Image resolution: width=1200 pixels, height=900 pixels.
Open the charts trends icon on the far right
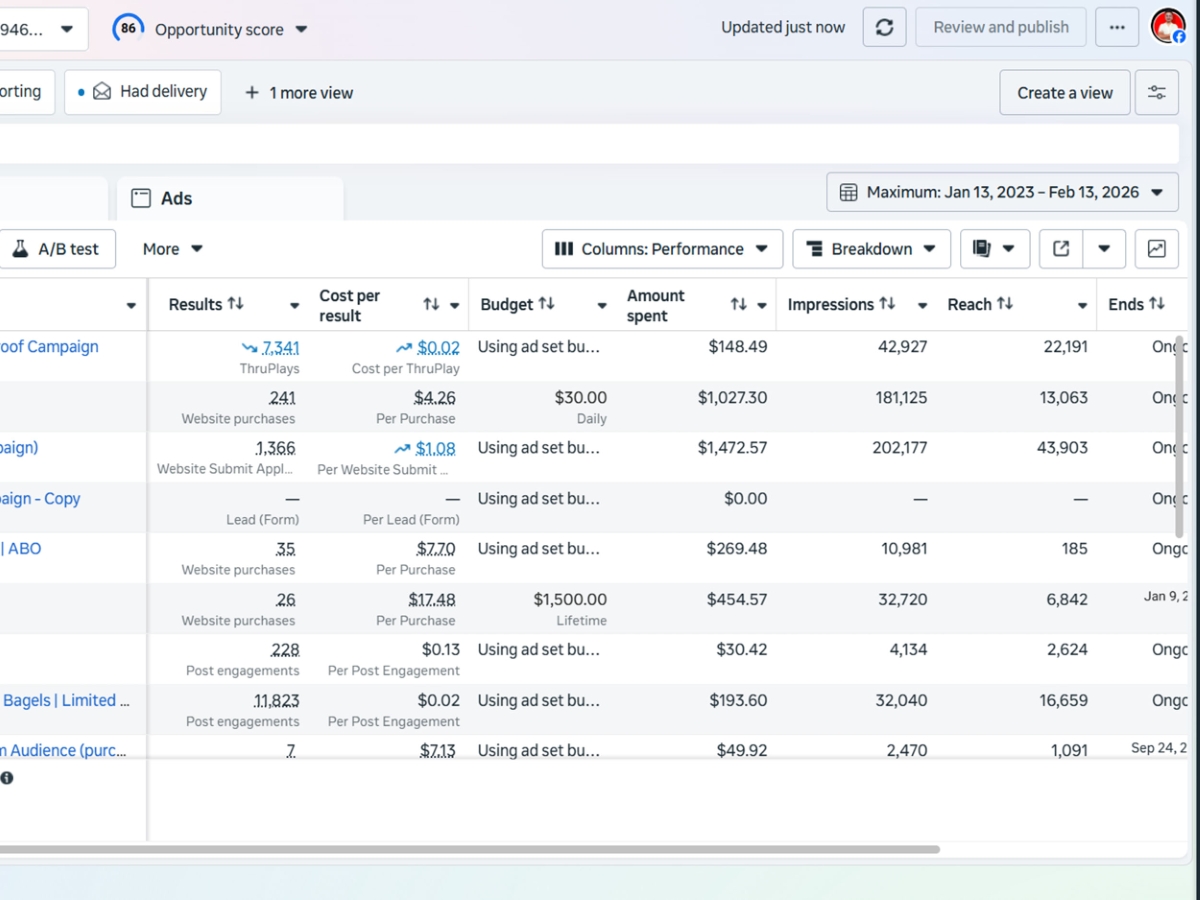[1157, 248]
